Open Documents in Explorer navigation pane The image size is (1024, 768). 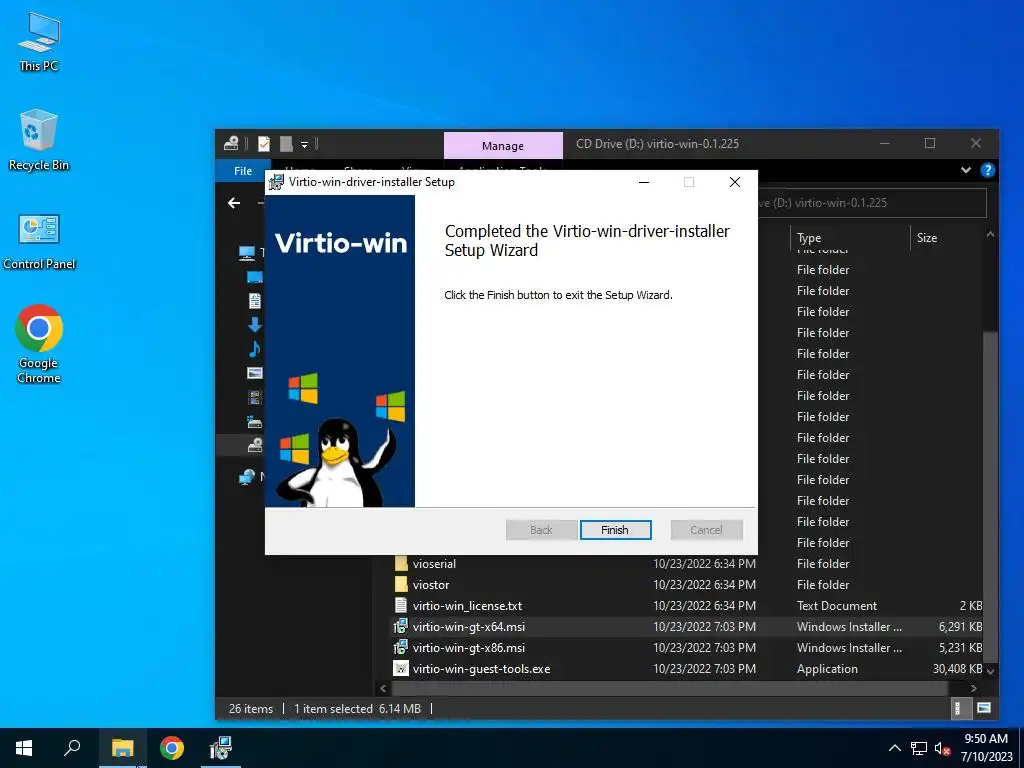(255, 300)
